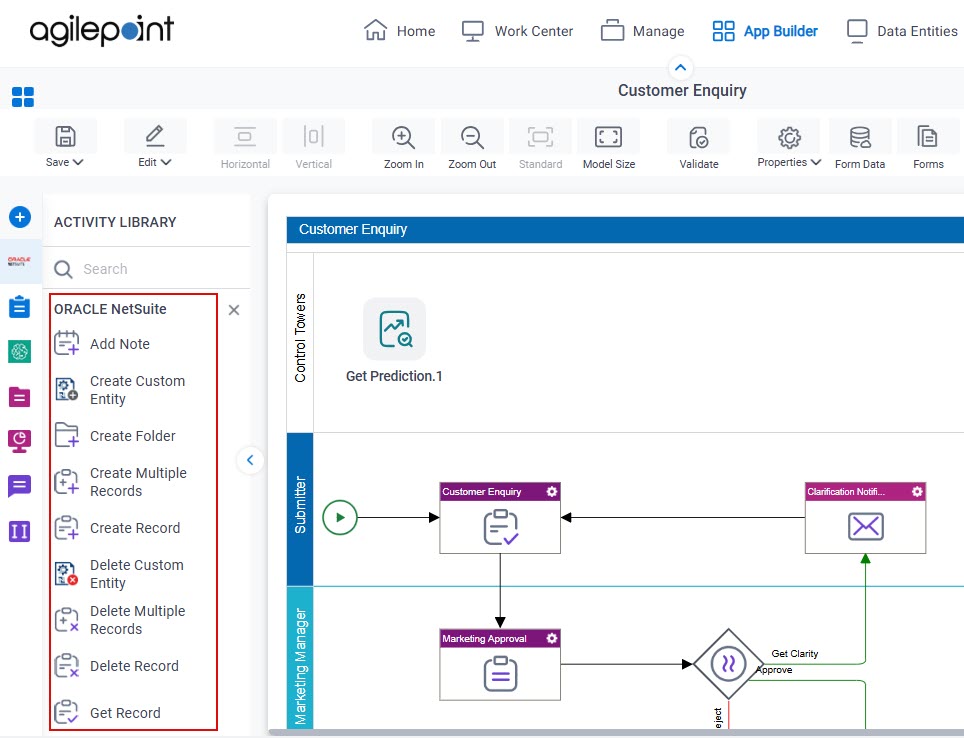Image resolution: width=964 pixels, height=738 pixels.
Task: Expand the Edit dropdown arrow
Action: tap(166, 162)
